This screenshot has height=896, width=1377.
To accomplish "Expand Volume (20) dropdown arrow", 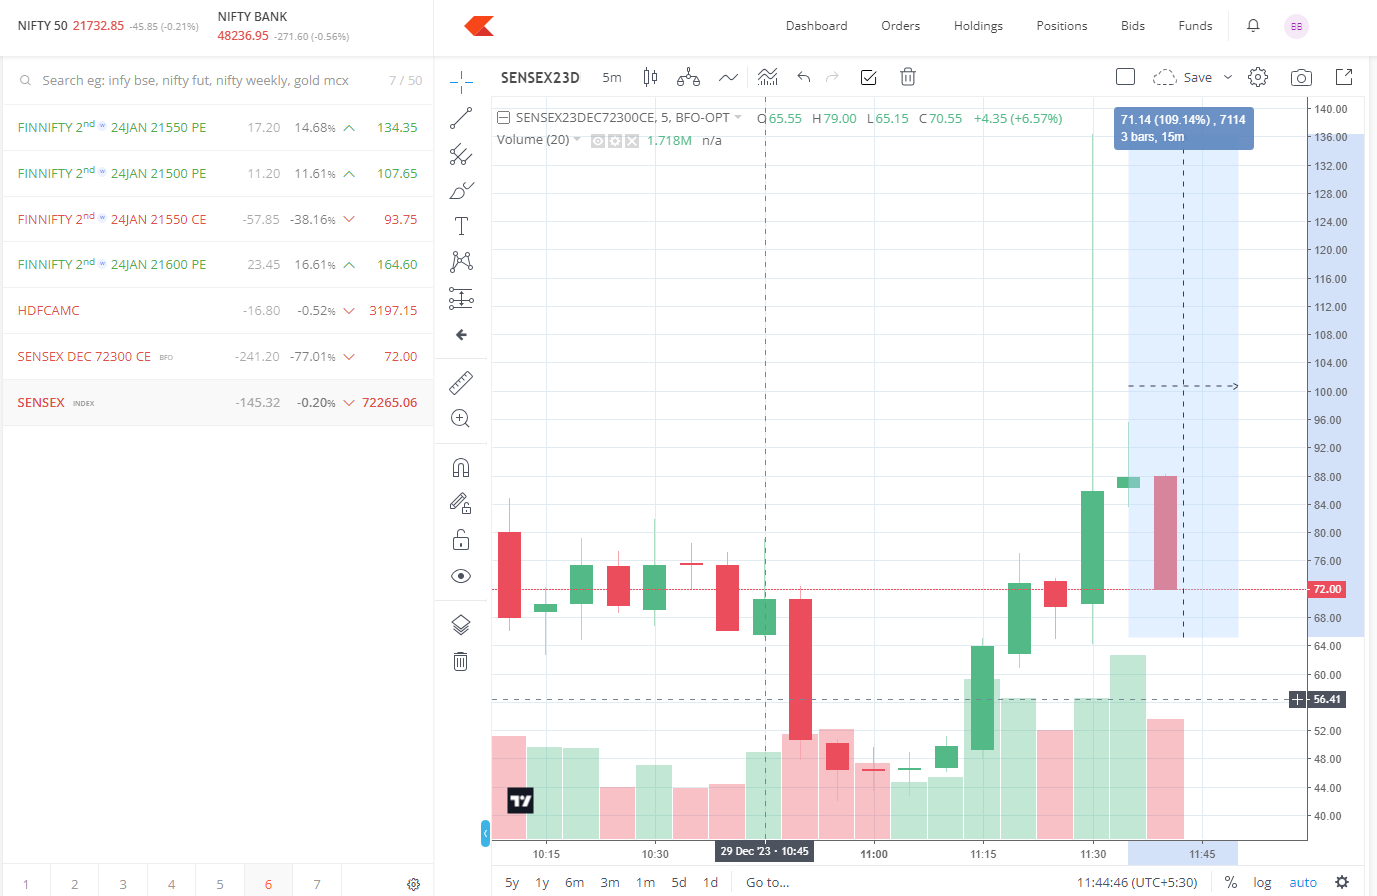I will pyautogui.click(x=576, y=140).
